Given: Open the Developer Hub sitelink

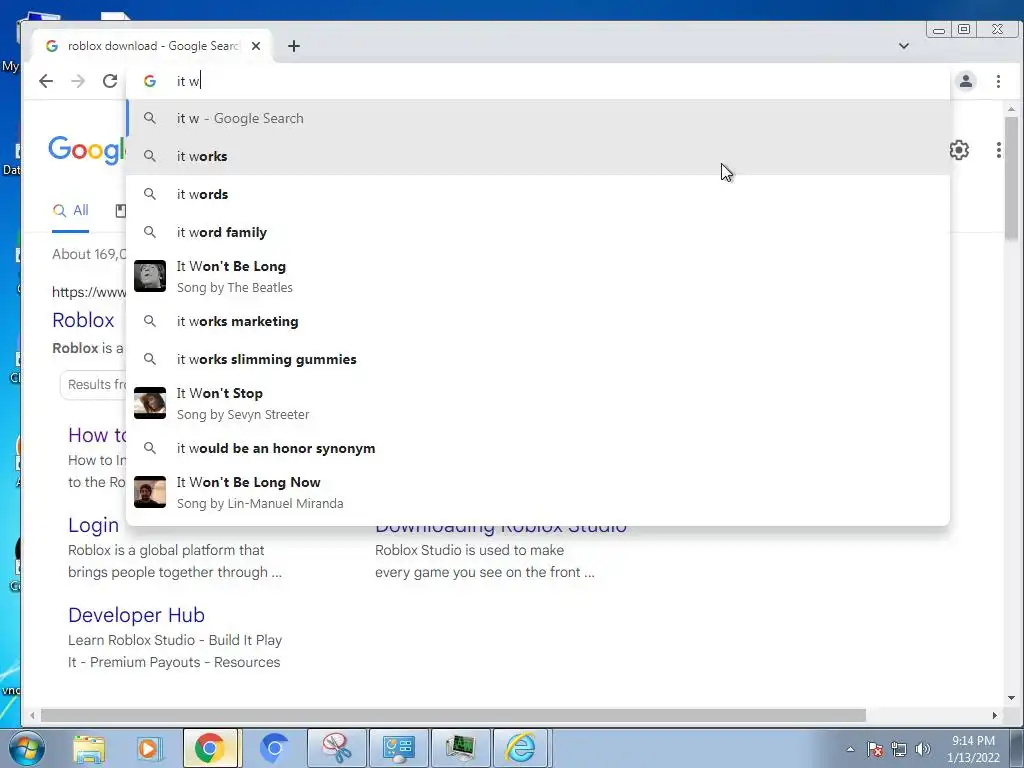Looking at the screenshot, I should click(136, 615).
